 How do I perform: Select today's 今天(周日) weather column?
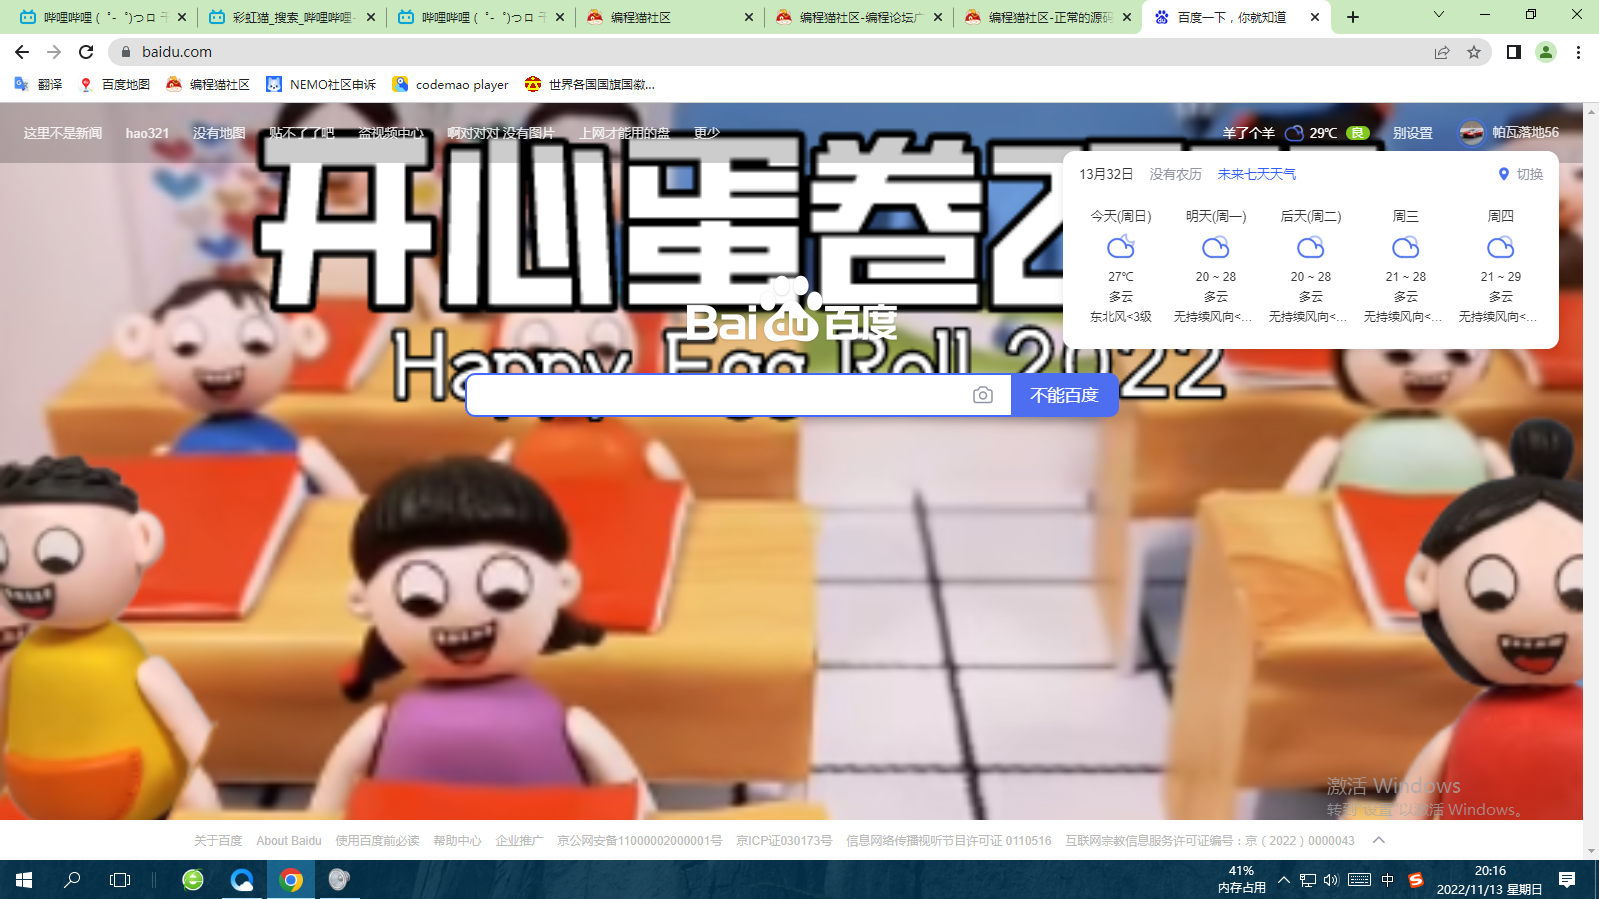coord(1121,266)
